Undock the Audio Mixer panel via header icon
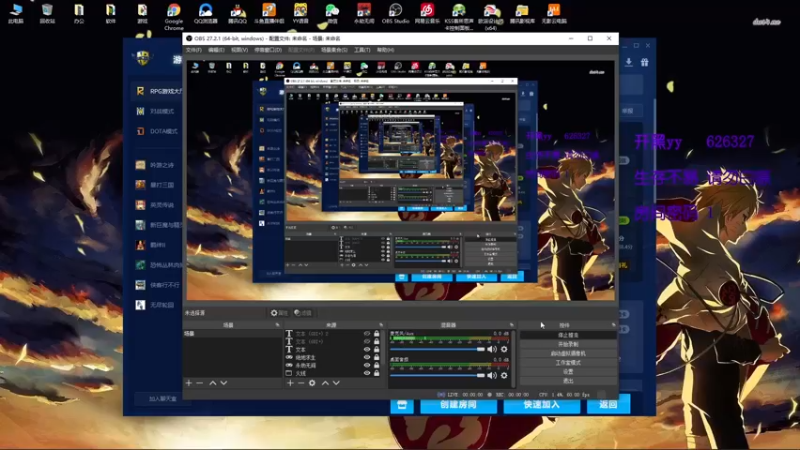 (511, 325)
